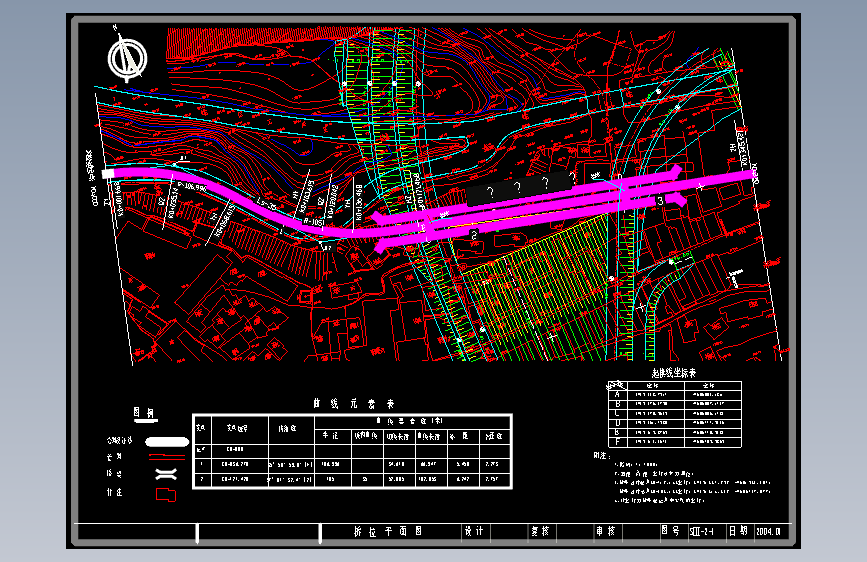Select the red double-line legend sample

pyautogui.click(x=166, y=457)
